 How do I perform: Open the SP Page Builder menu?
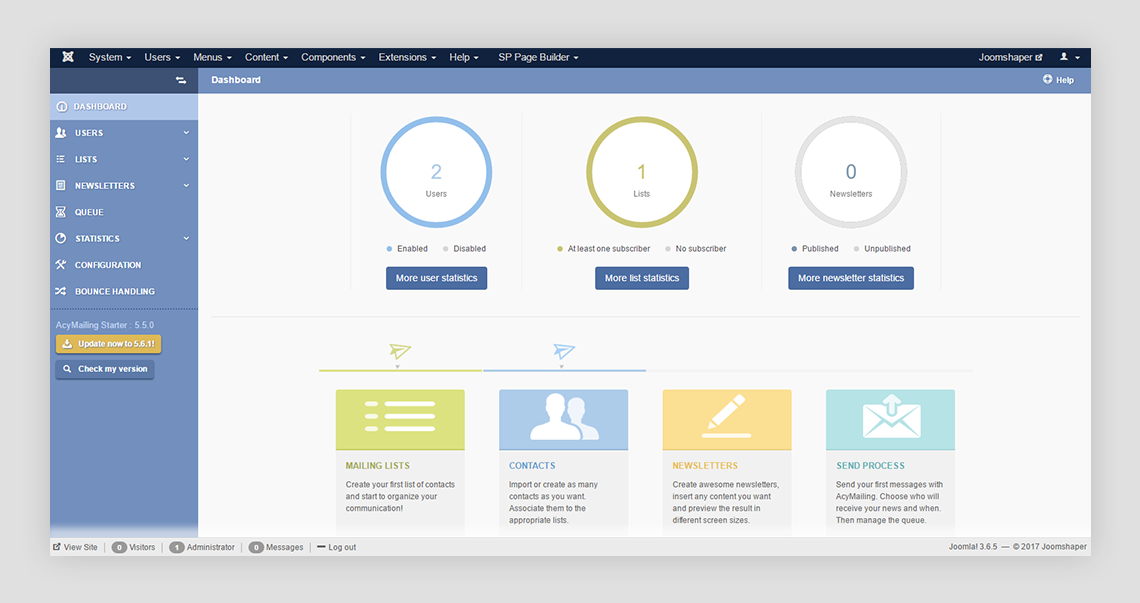coord(538,57)
